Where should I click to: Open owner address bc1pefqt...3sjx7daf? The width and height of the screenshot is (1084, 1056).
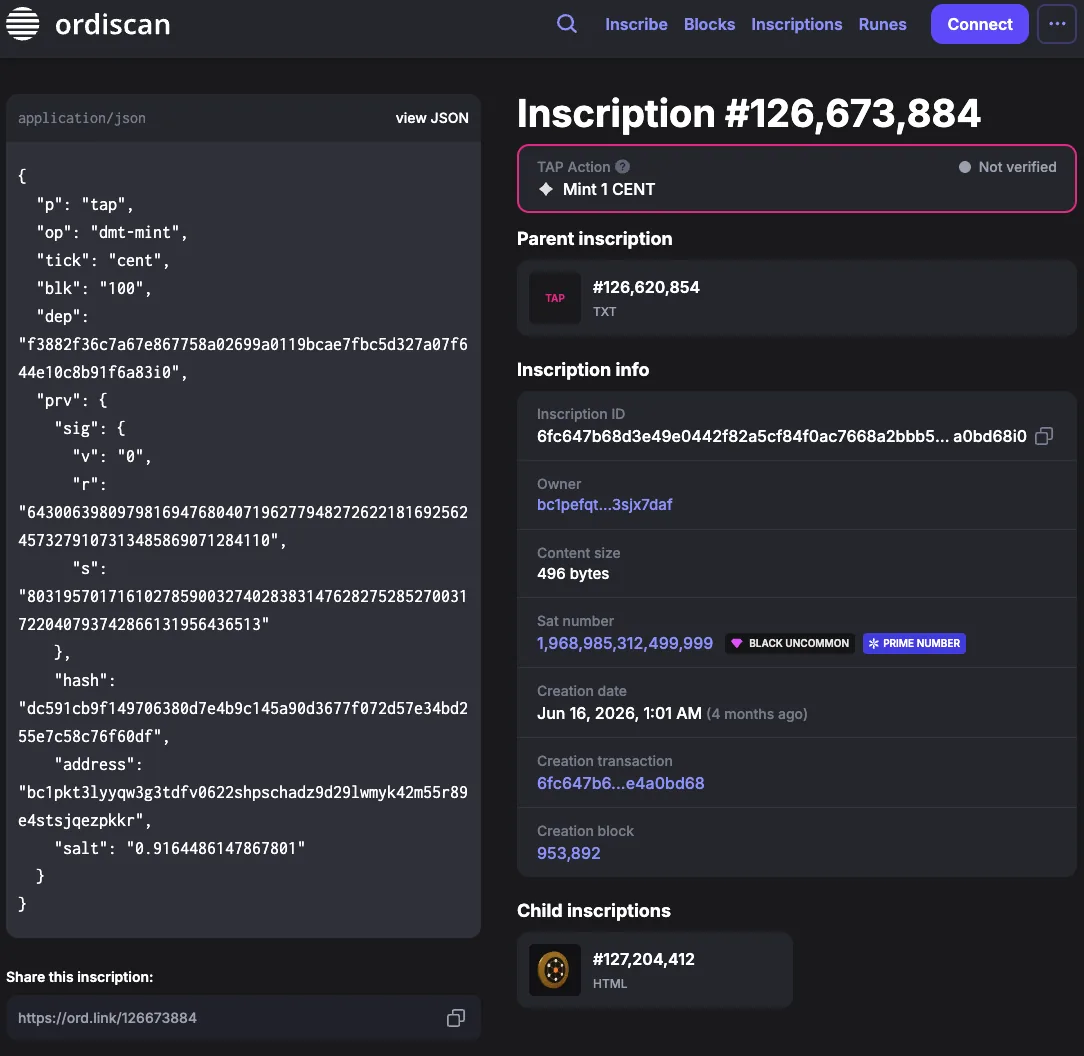click(x=604, y=505)
